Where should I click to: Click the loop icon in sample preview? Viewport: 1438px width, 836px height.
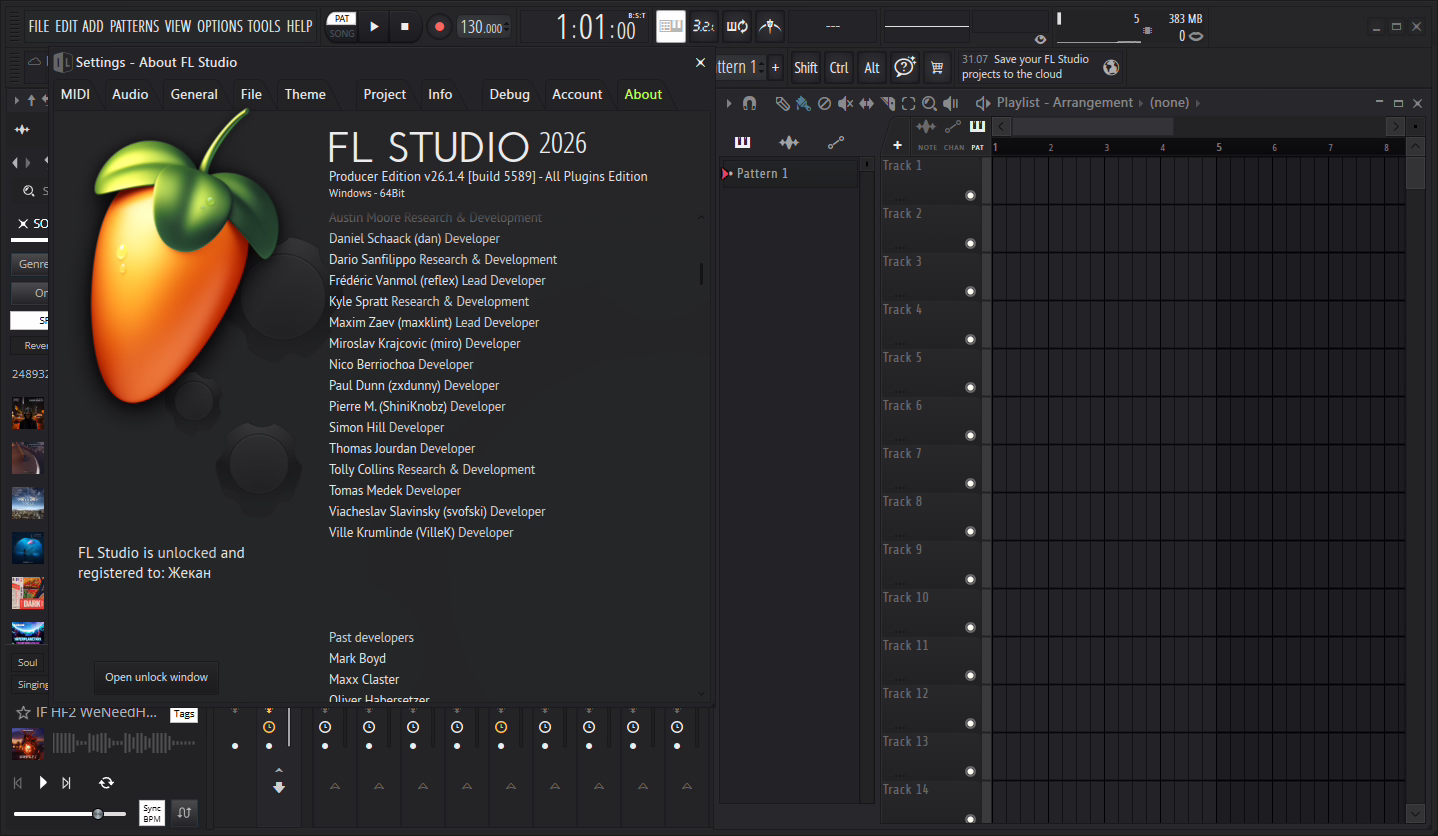(106, 782)
